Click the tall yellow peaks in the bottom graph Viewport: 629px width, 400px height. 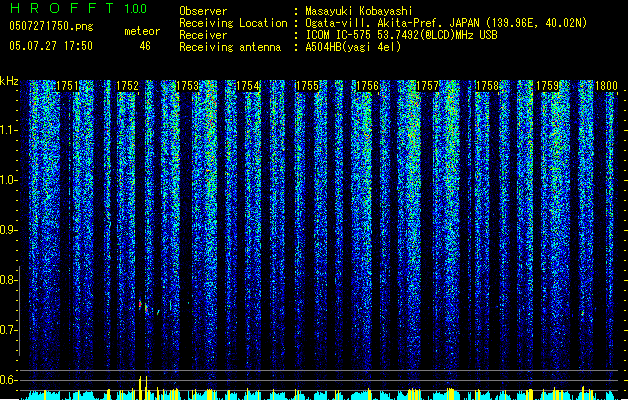pos(143,387)
